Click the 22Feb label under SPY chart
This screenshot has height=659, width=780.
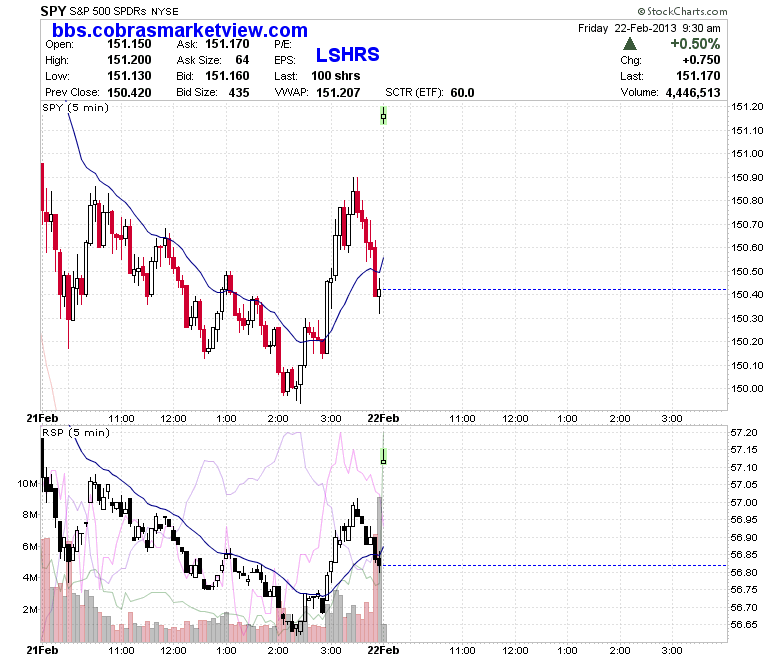(x=383, y=418)
